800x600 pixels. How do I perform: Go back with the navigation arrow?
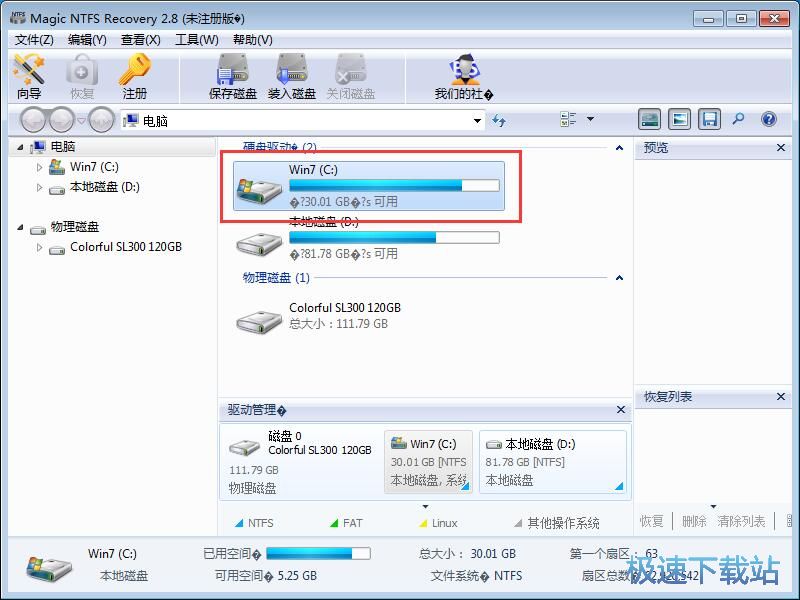35,120
